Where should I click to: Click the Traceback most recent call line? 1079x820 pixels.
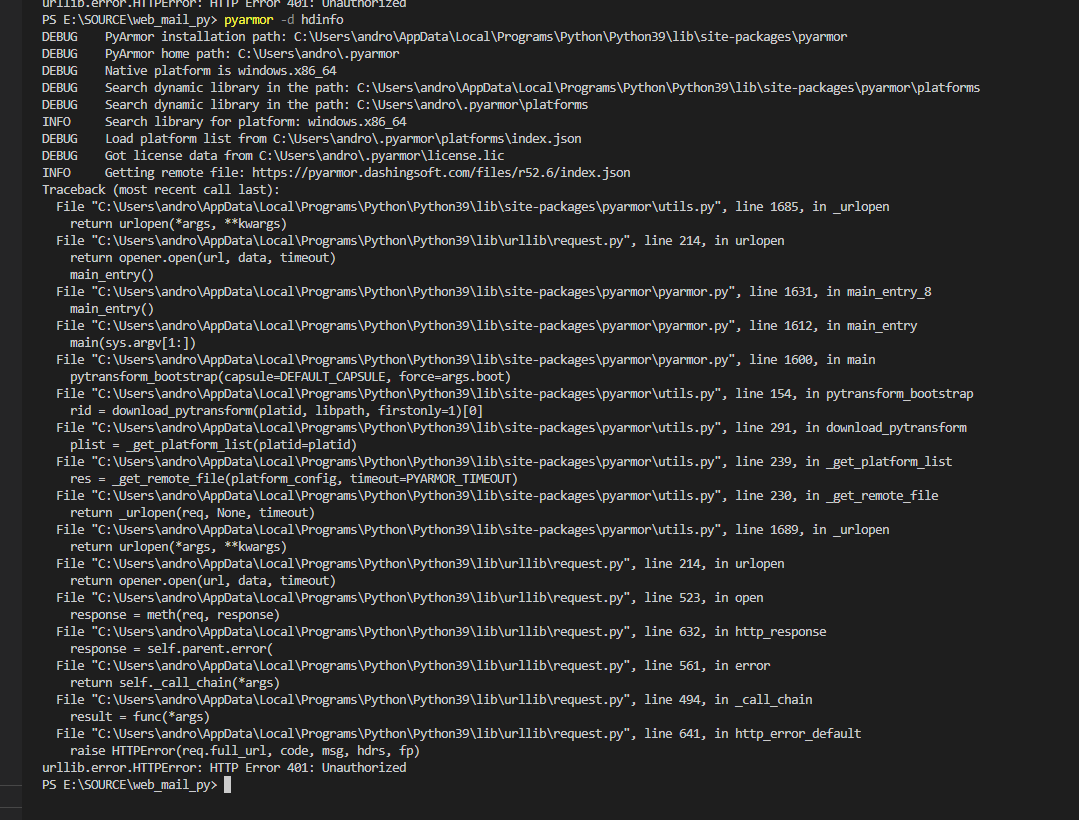pos(160,189)
